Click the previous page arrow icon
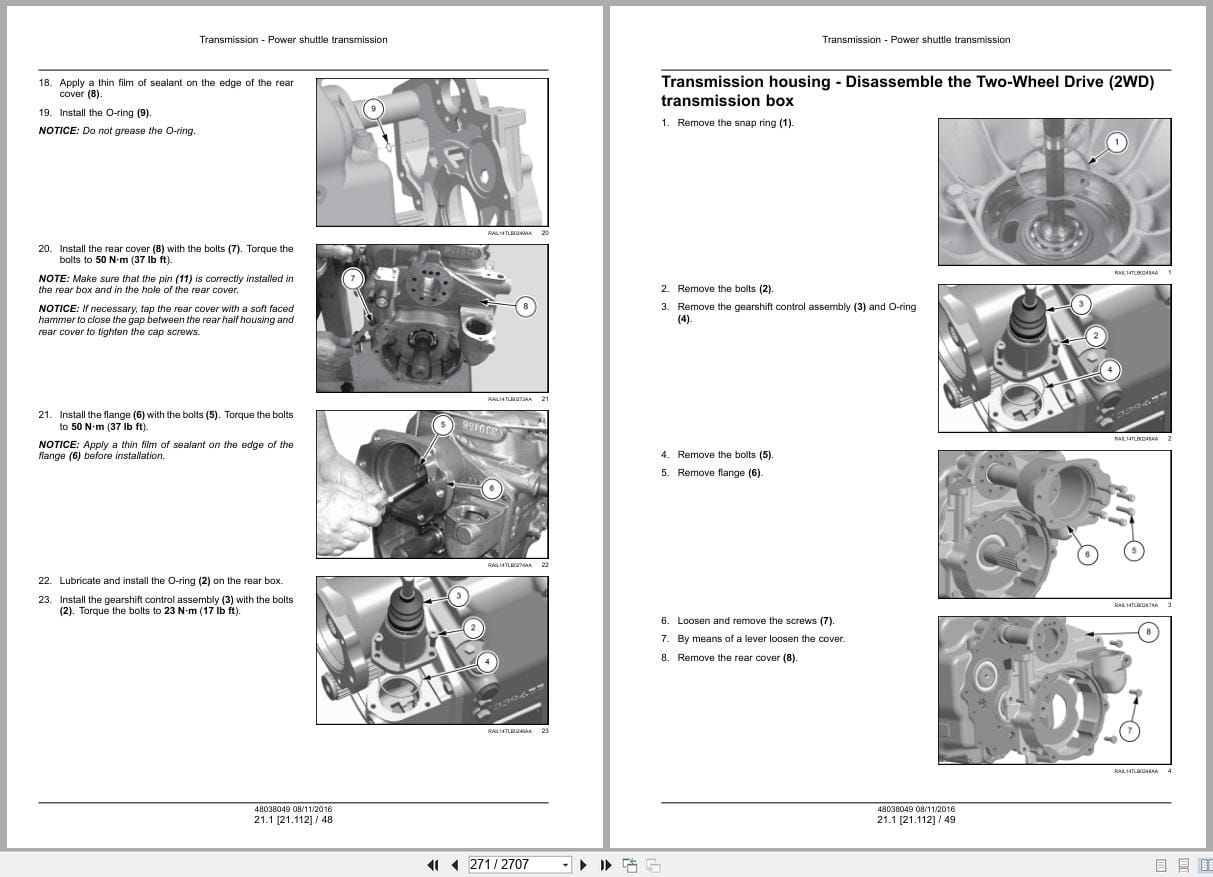Viewport: 1213px width, 877px height. coord(454,864)
